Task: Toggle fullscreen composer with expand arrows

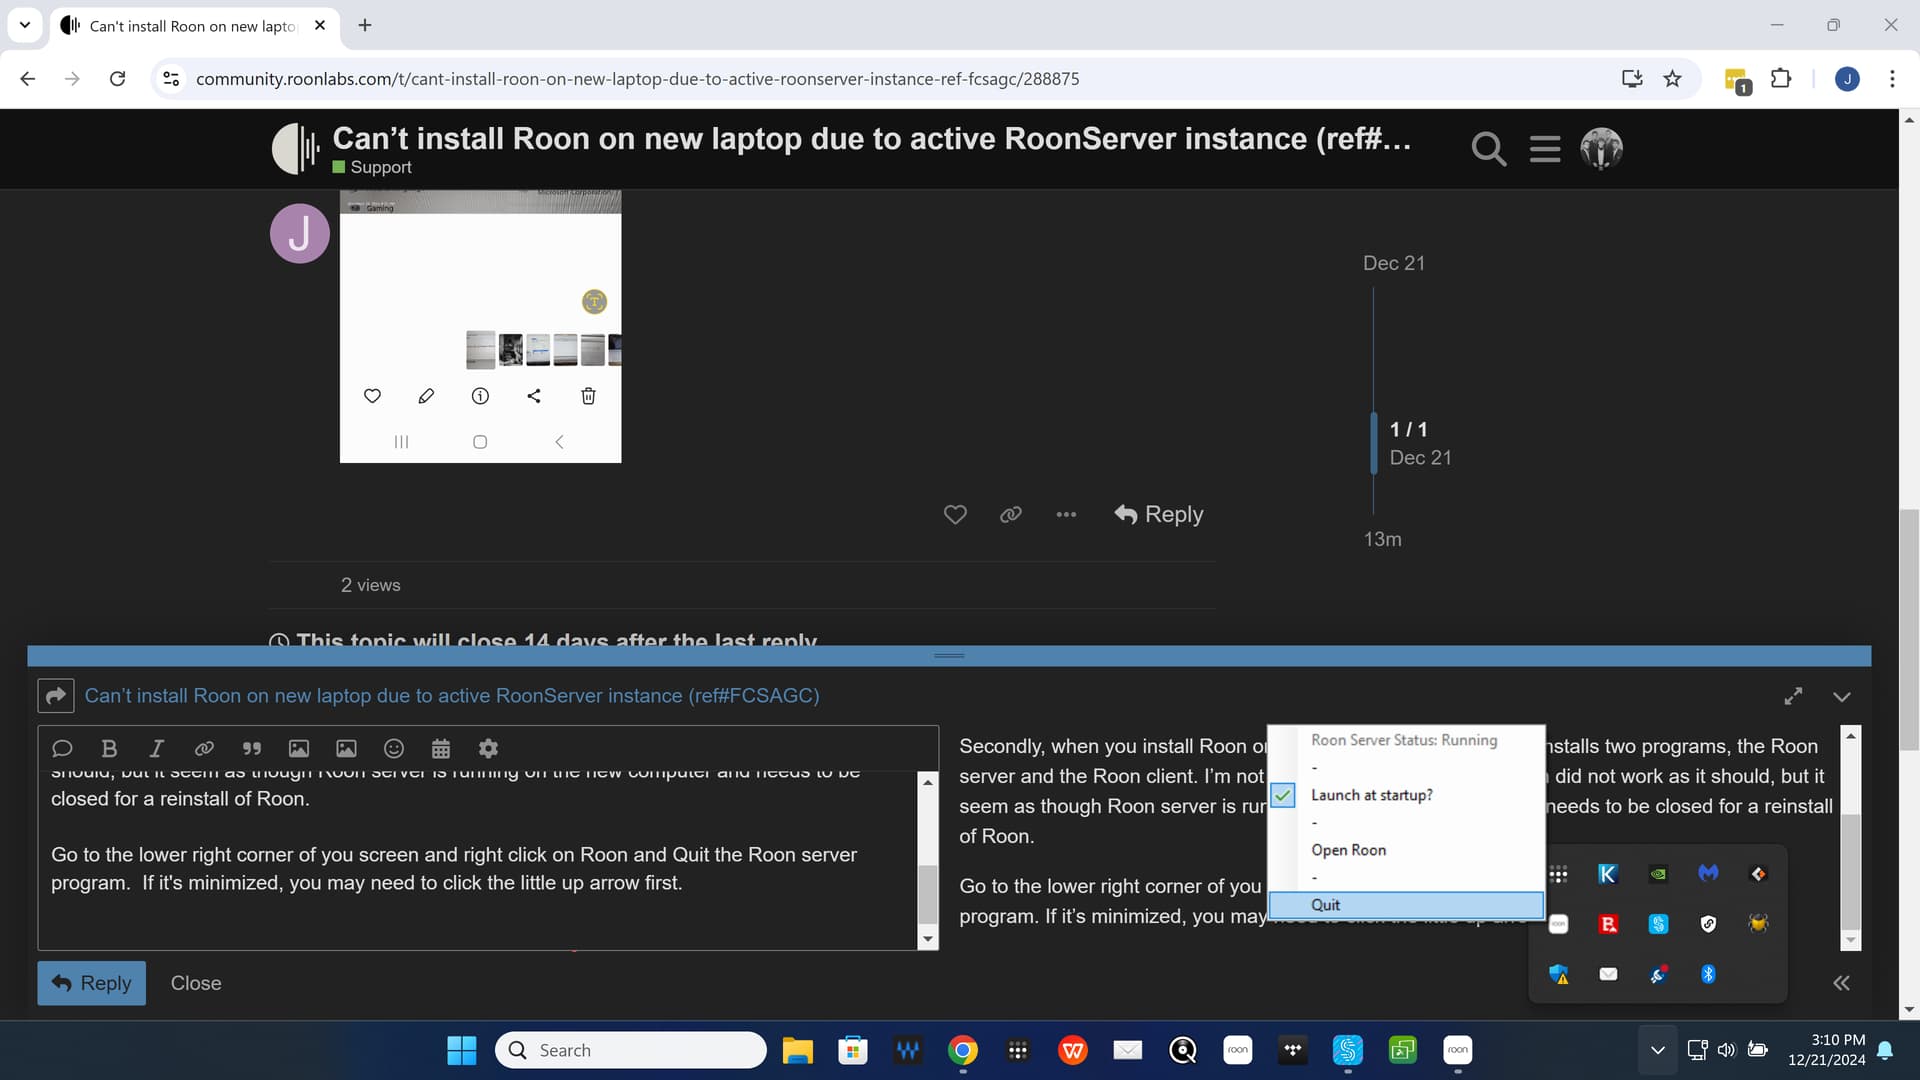Action: click(x=1793, y=696)
